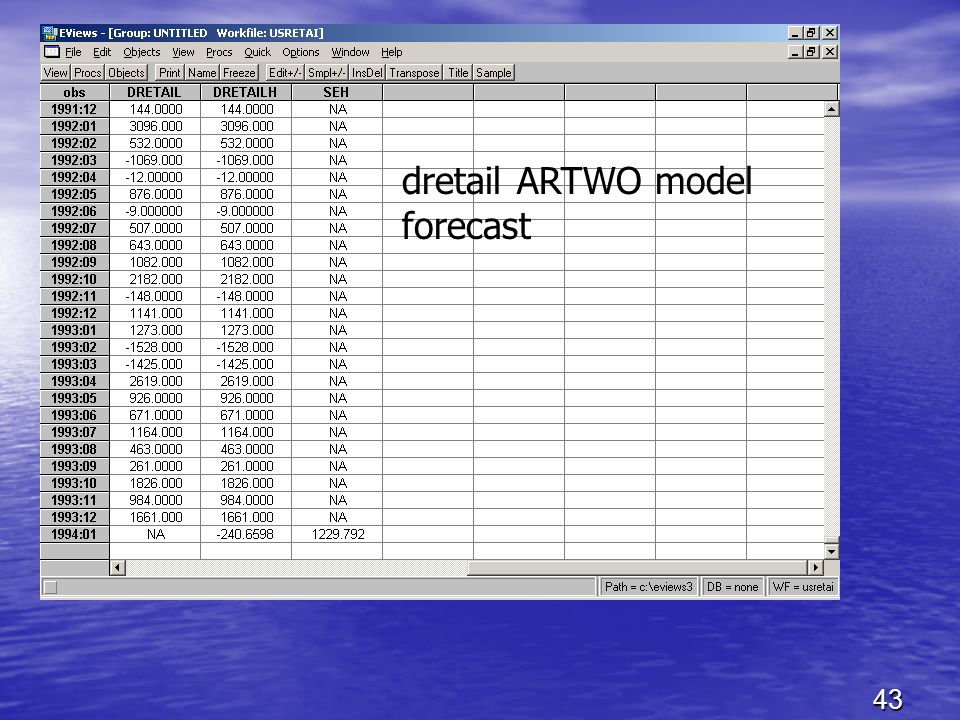960x720 pixels.
Task: Click horizontal scrollbar right arrow
Action: (x=816, y=568)
